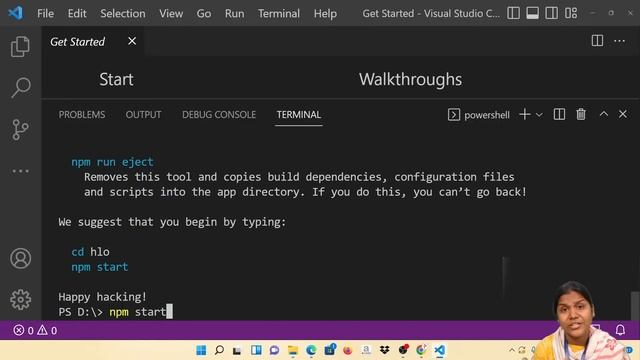The height and width of the screenshot is (360, 640).
Task: Switch to the TERMINAL tab
Action: (x=299, y=115)
